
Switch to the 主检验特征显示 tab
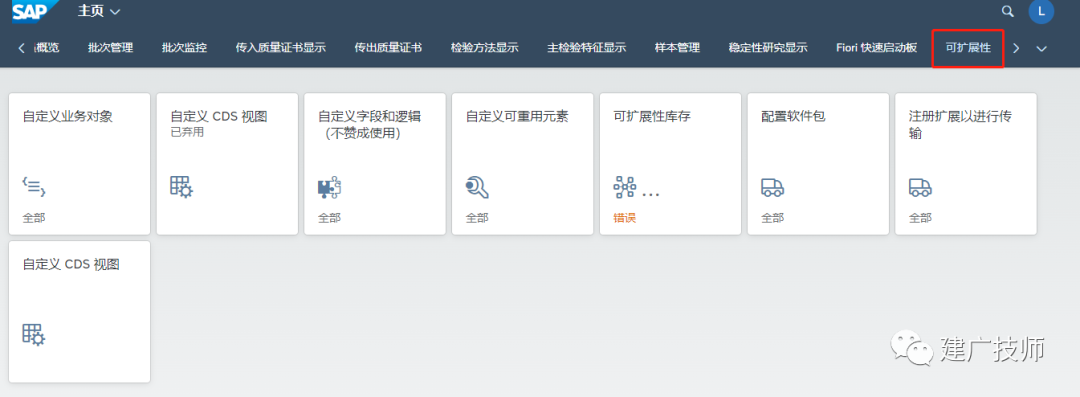pos(586,48)
